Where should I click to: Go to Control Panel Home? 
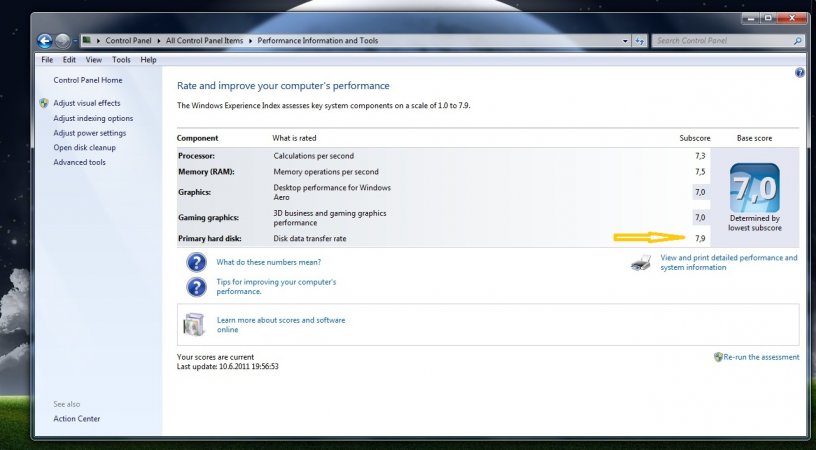tap(88, 80)
